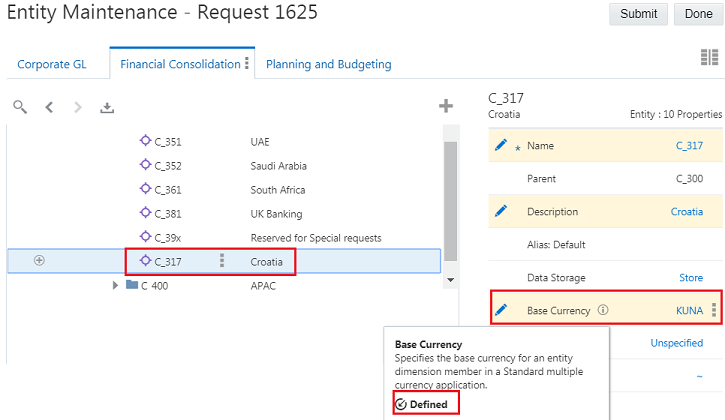Viewport: 725px width, 420px height.
Task: Switch to Planning and Budgeting tab
Action: click(328, 65)
